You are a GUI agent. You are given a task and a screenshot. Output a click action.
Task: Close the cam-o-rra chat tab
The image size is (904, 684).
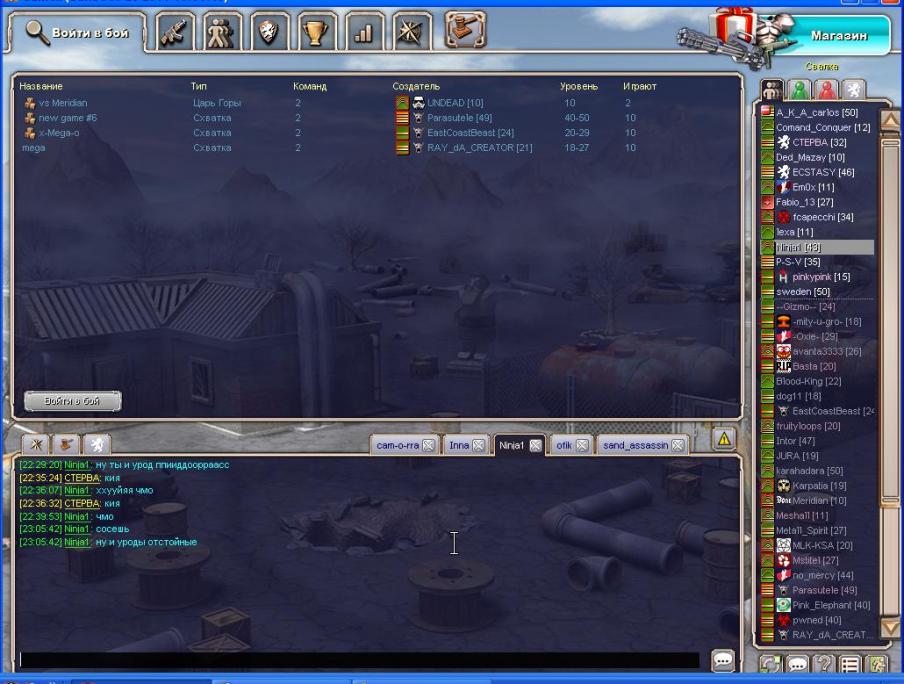coord(429,446)
